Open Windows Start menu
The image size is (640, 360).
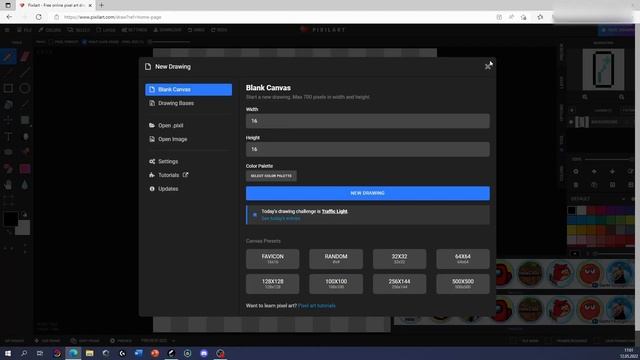pyautogui.click(x=7, y=353)
